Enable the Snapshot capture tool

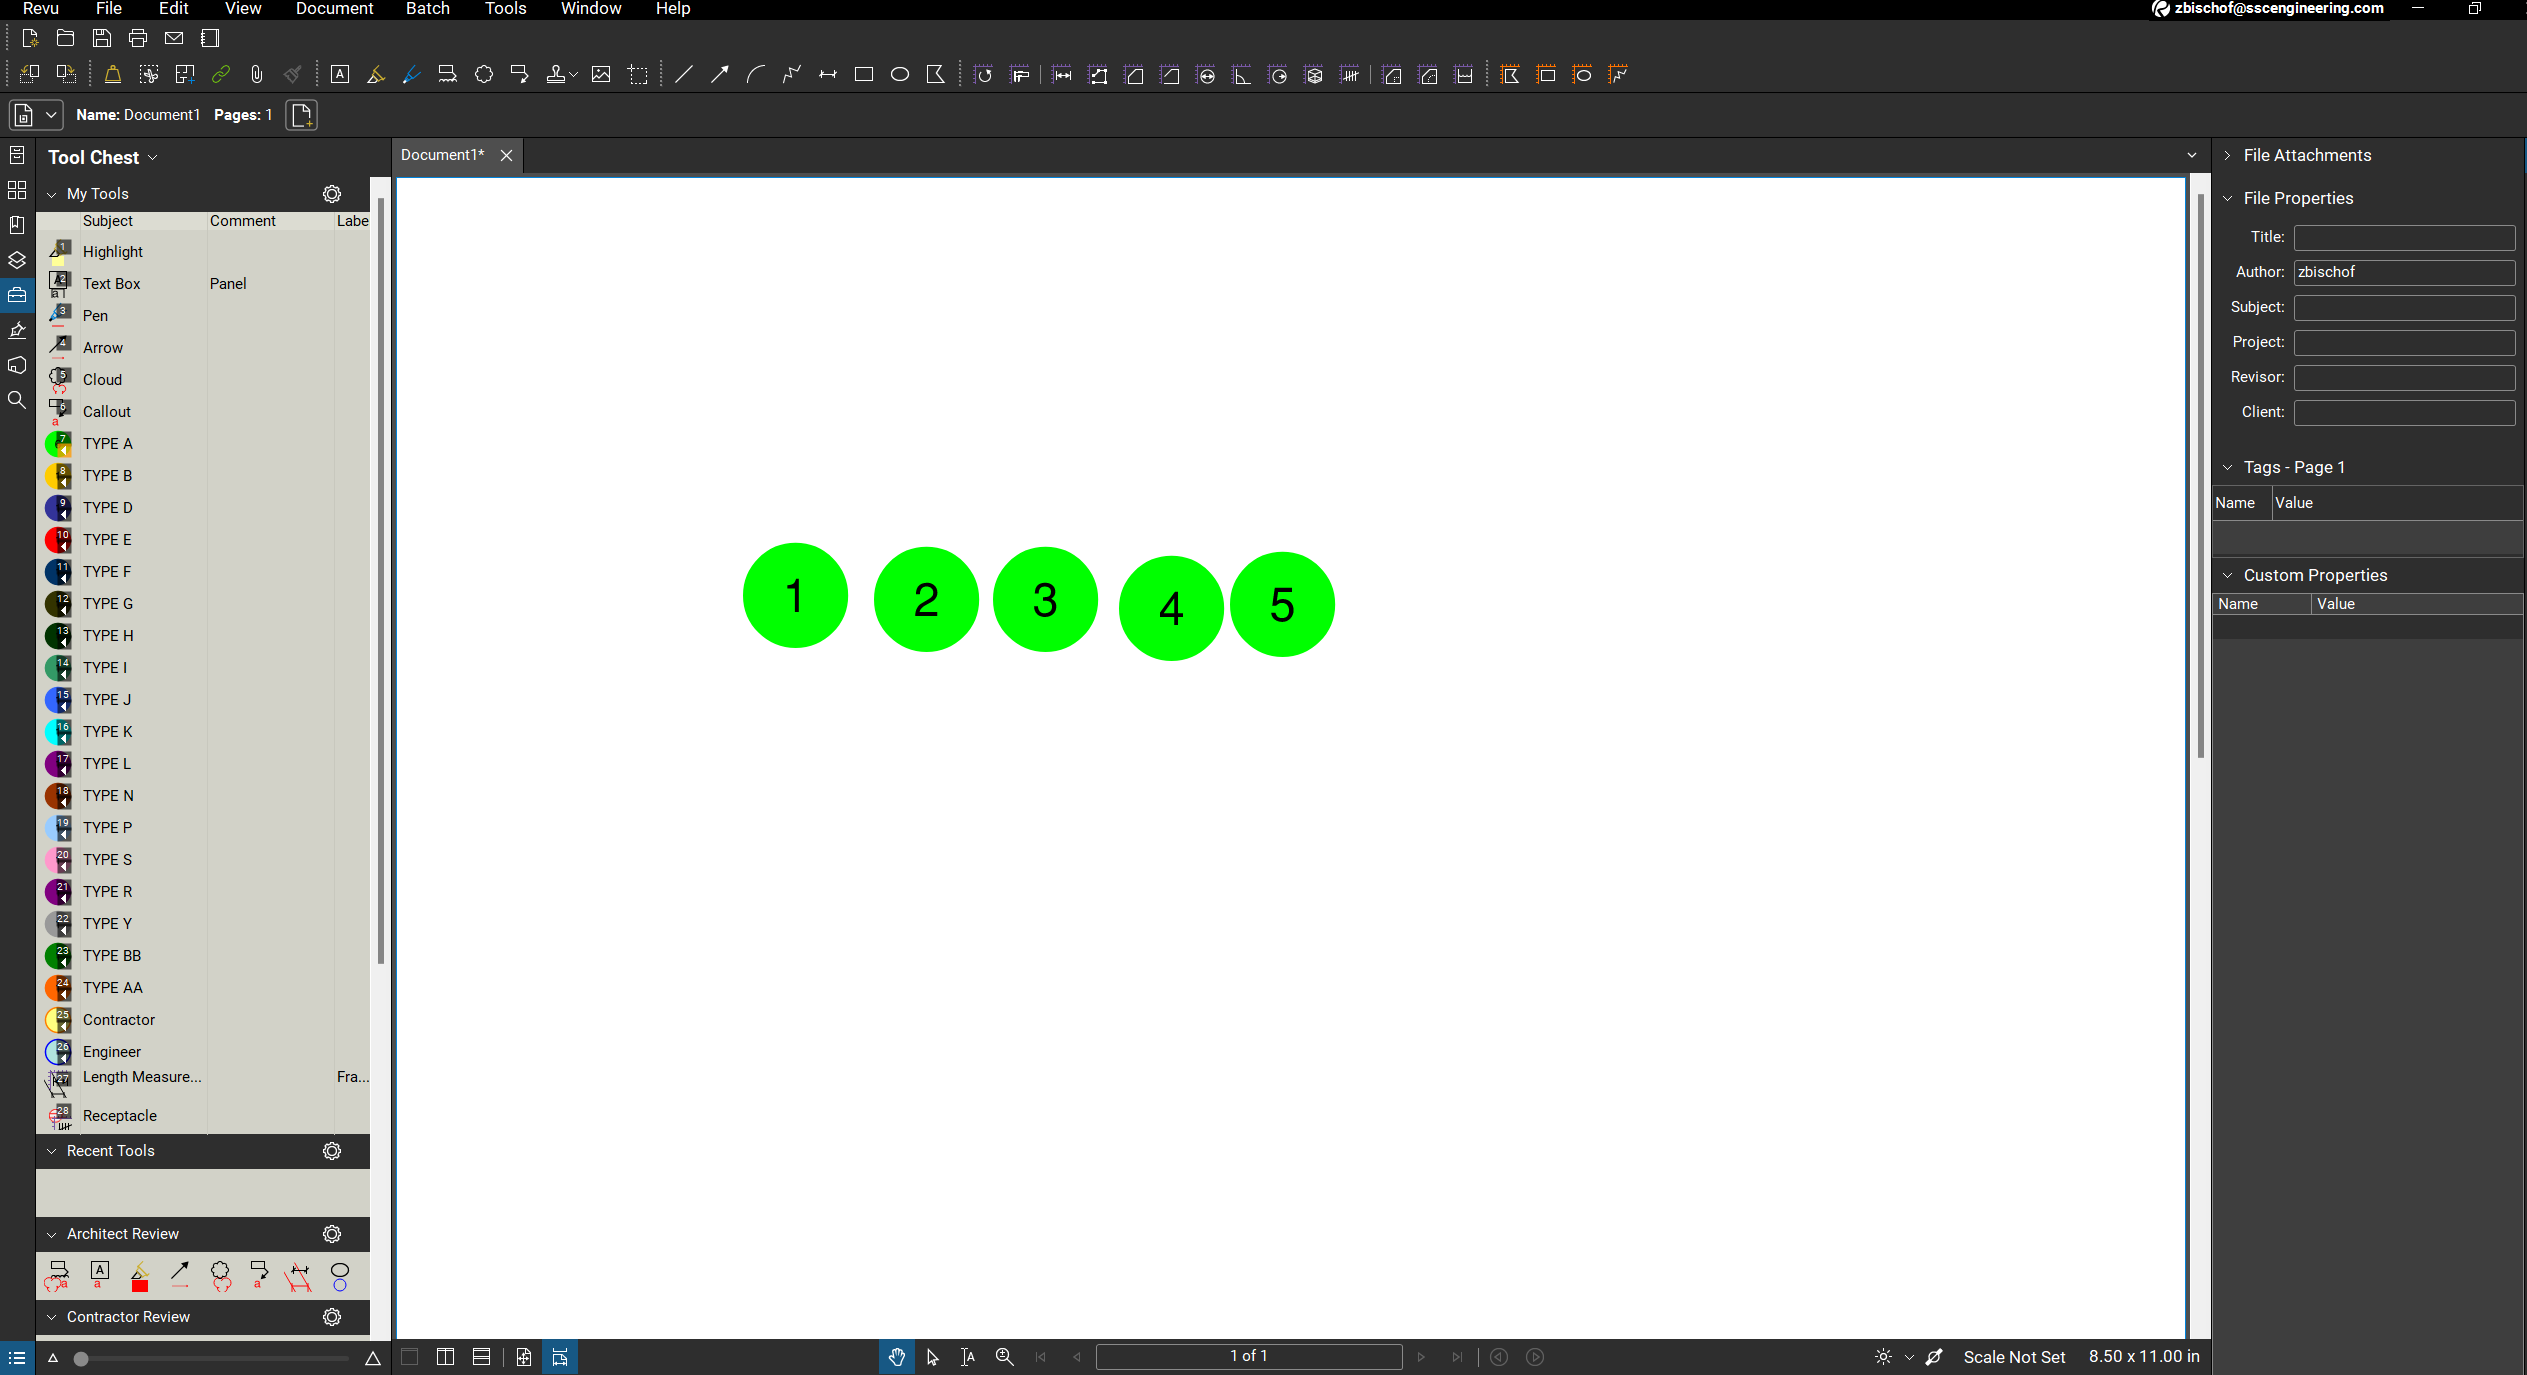coord(639,74)
